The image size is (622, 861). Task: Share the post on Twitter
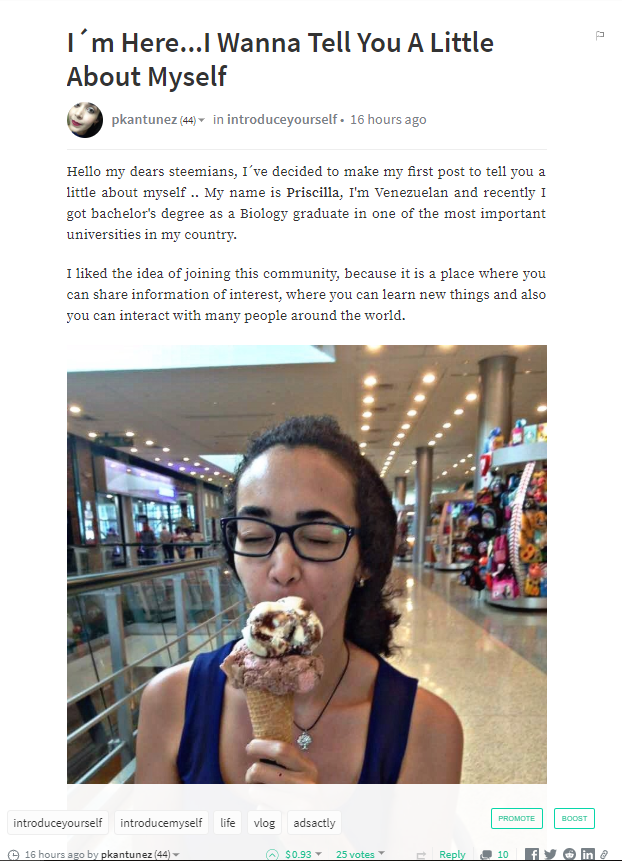tap(550, 854)
